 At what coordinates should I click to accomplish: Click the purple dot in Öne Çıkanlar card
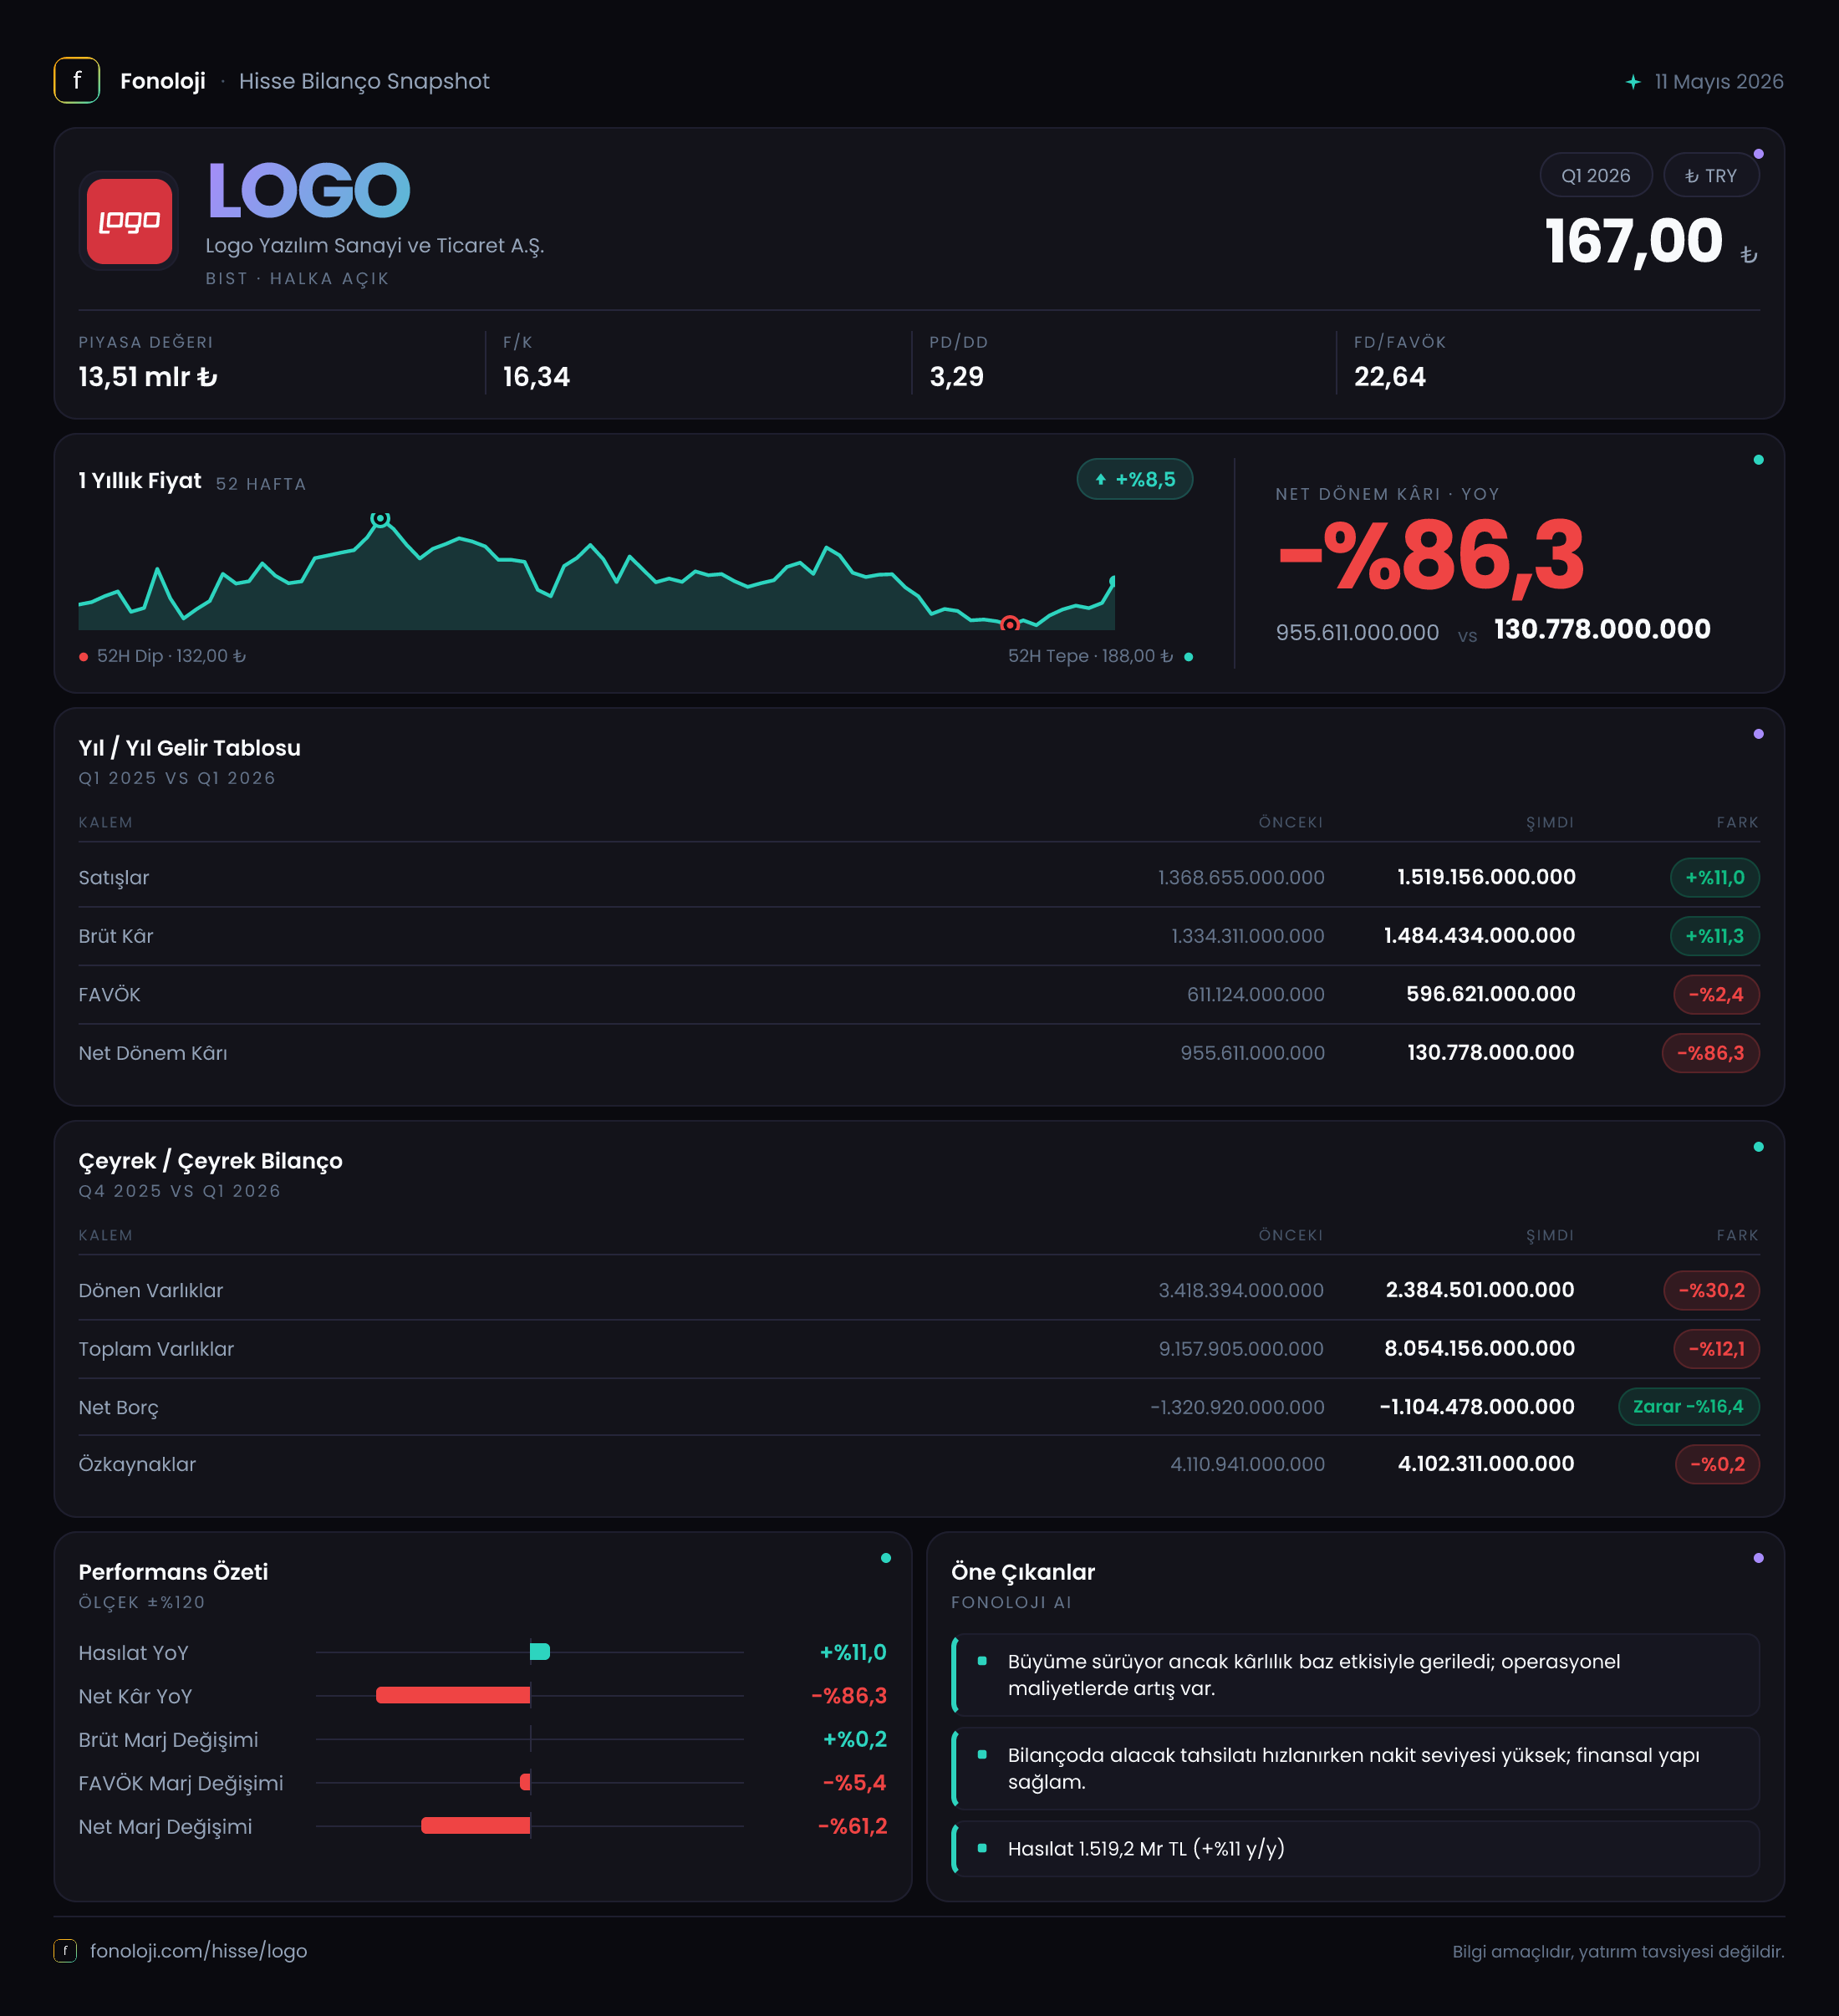click(1758, 1558)
